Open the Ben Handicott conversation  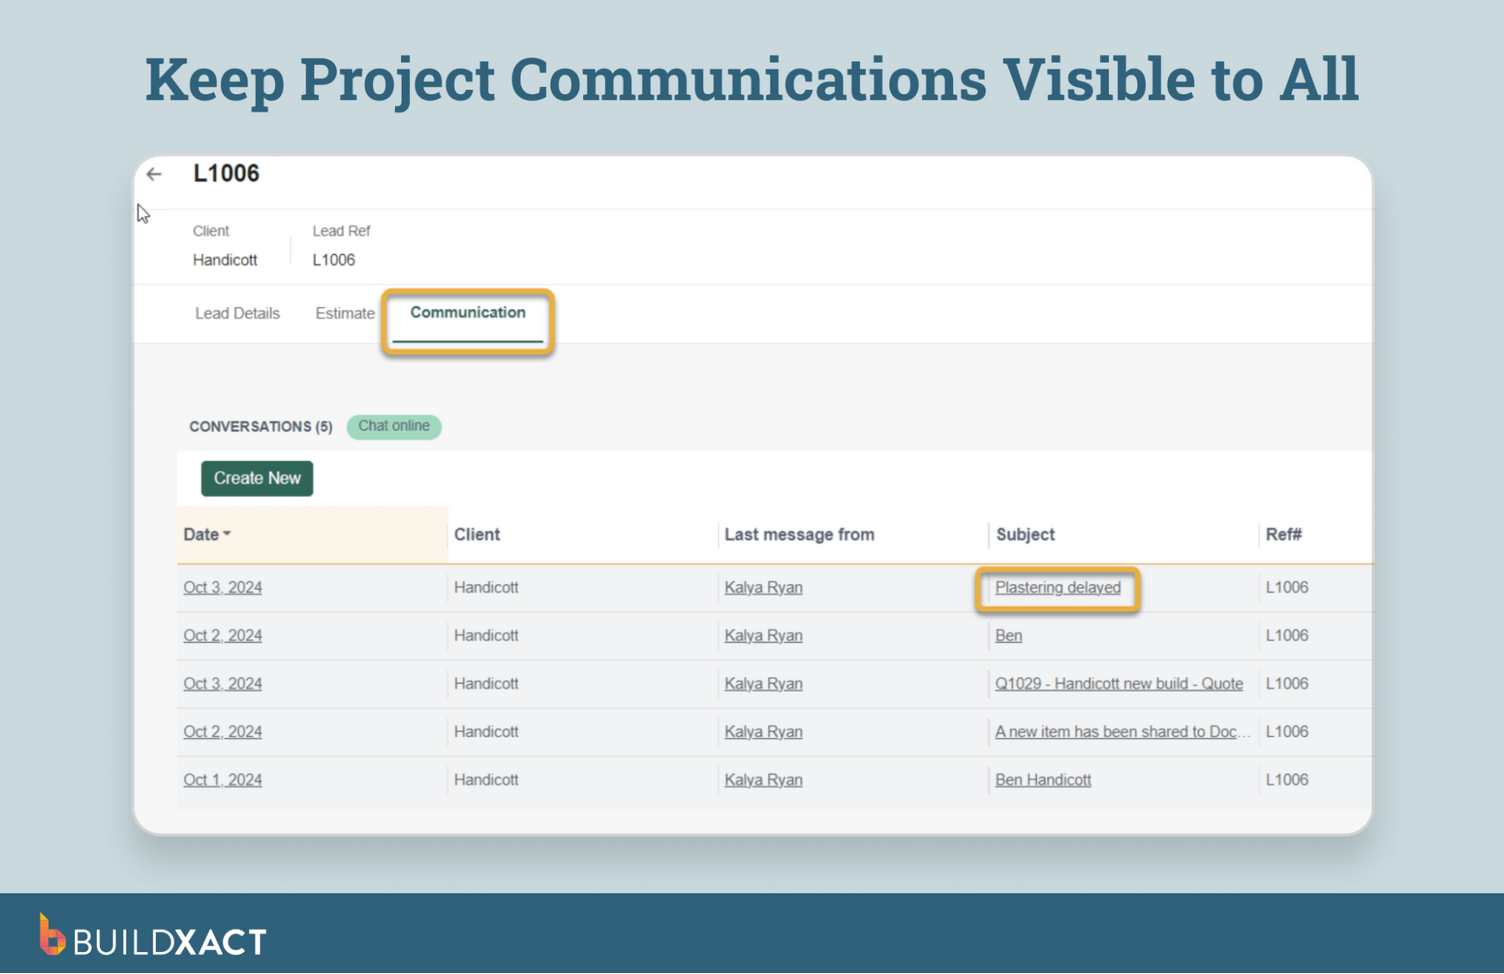1042,779
